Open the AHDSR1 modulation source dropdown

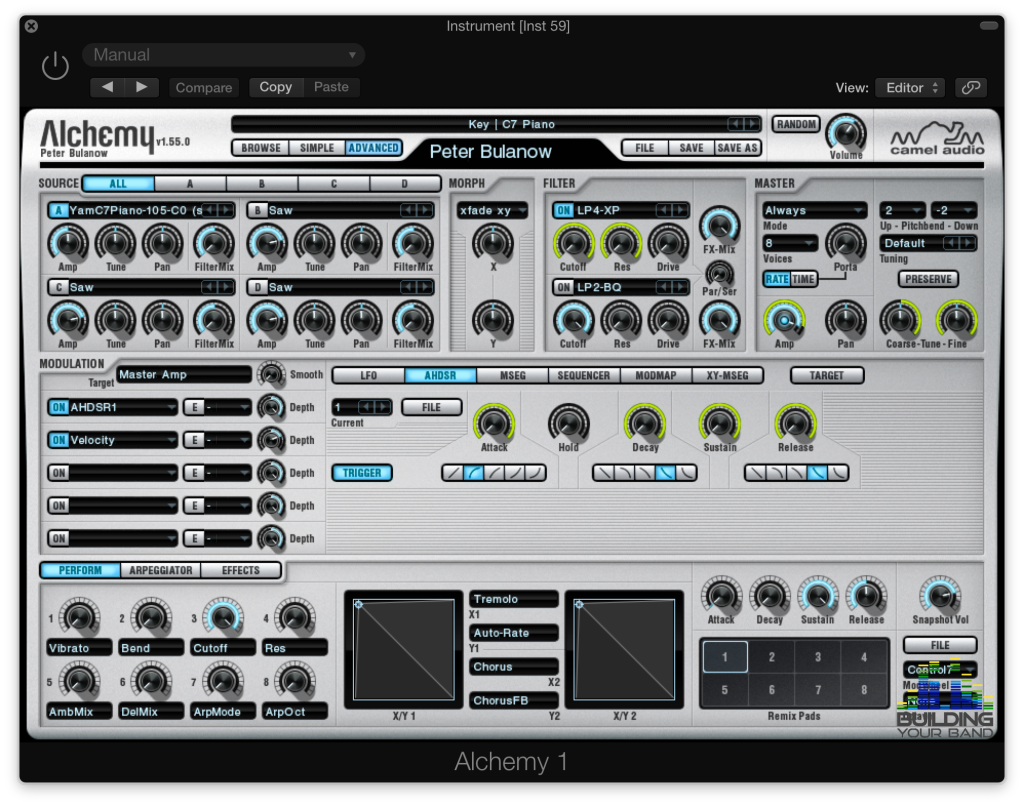[123, 408]
